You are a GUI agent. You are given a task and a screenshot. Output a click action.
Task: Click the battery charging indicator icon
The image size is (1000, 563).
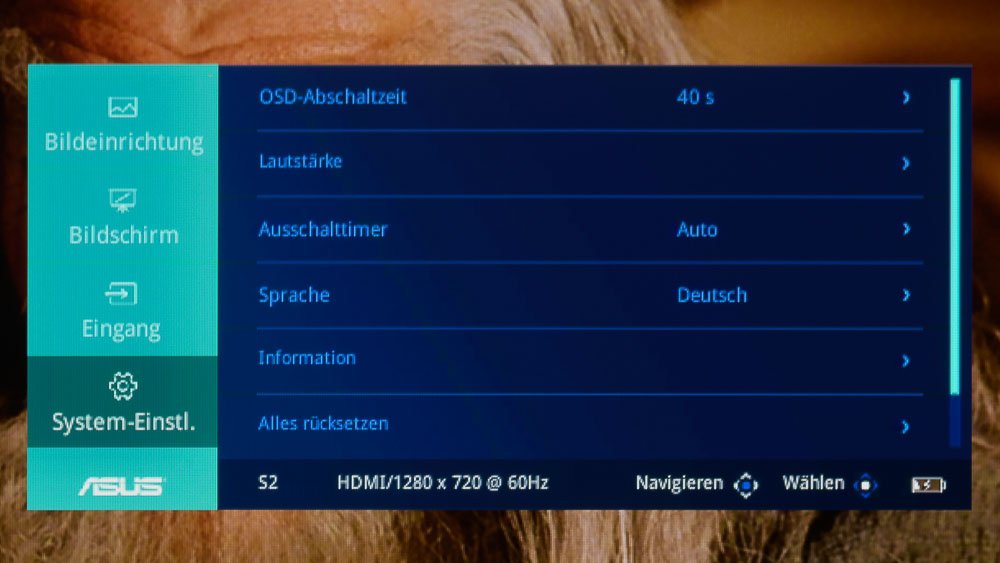pyautogui.click(x=929, y=485)
